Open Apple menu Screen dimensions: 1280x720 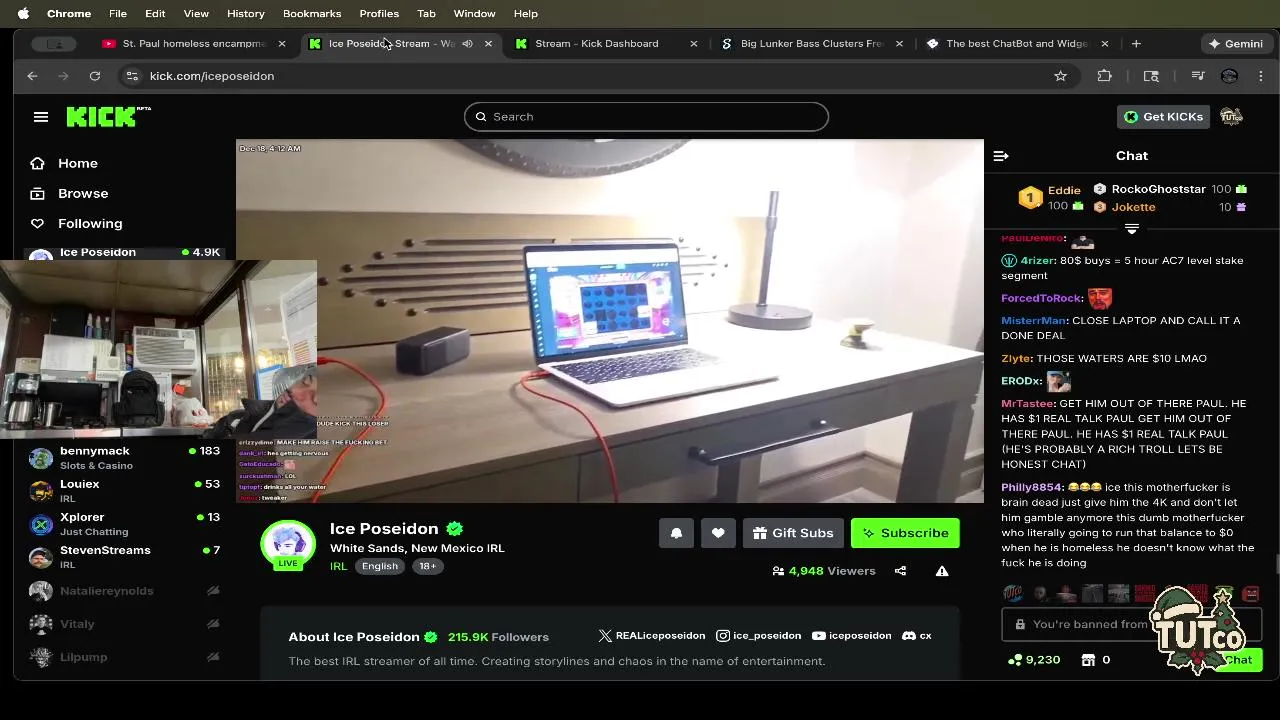pyautogui.click(x=23, y=14)
